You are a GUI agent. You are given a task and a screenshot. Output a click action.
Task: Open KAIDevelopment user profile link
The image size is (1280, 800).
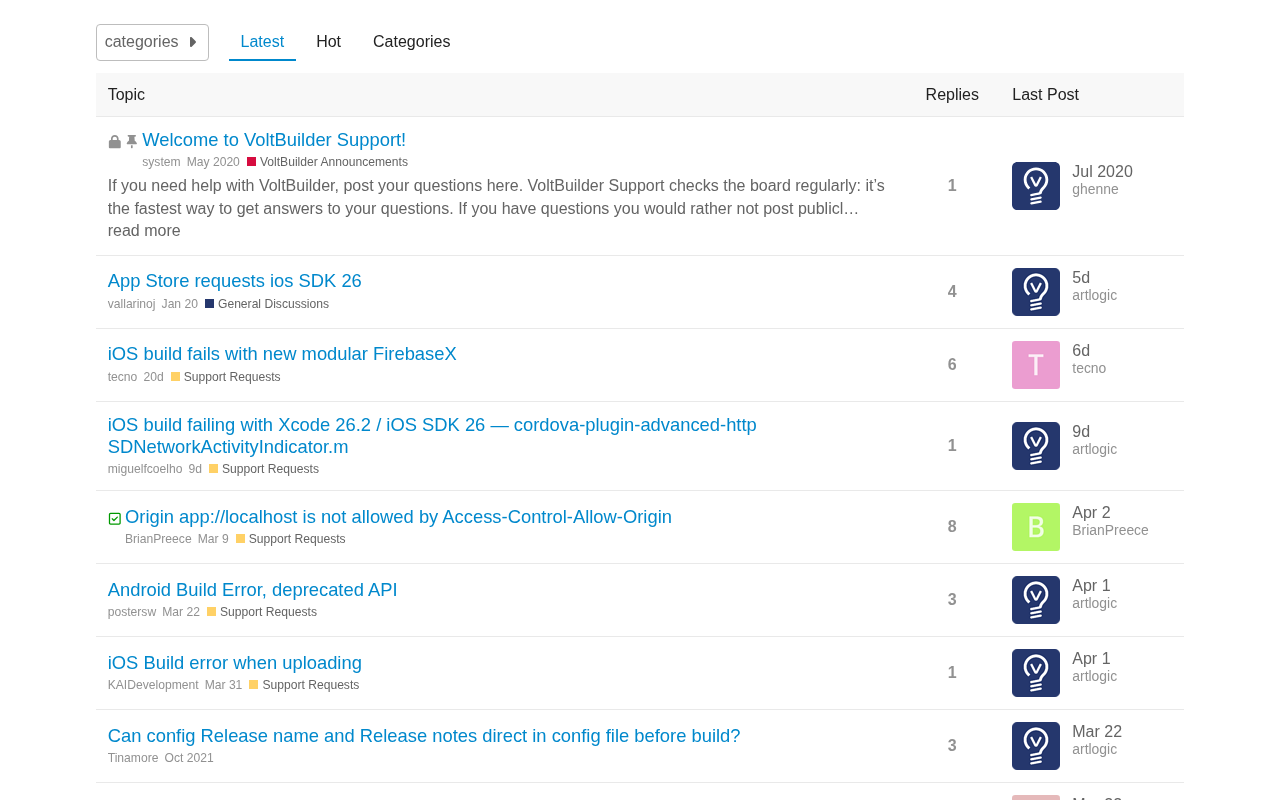[153, 685]
